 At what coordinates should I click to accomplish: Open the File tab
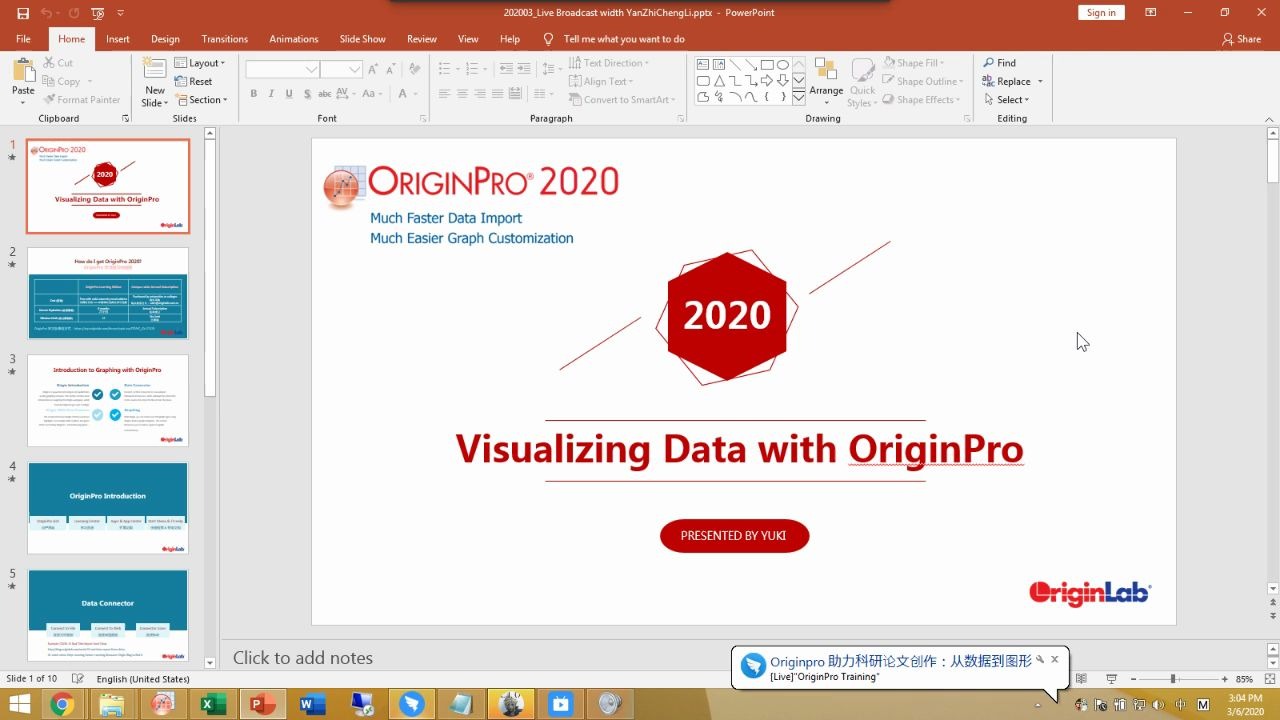point(23,39)
